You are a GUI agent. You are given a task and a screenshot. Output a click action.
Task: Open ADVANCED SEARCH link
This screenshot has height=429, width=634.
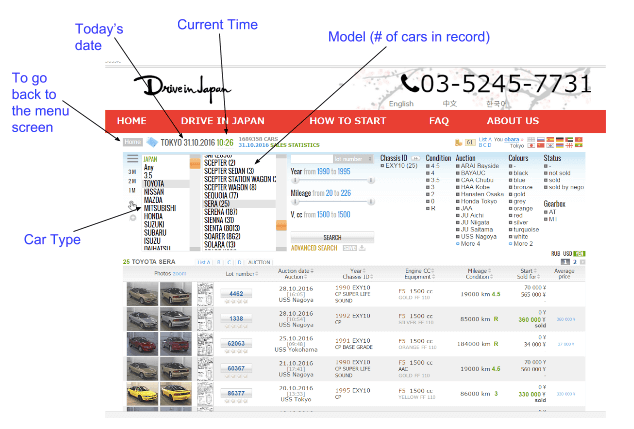(314, 248)
